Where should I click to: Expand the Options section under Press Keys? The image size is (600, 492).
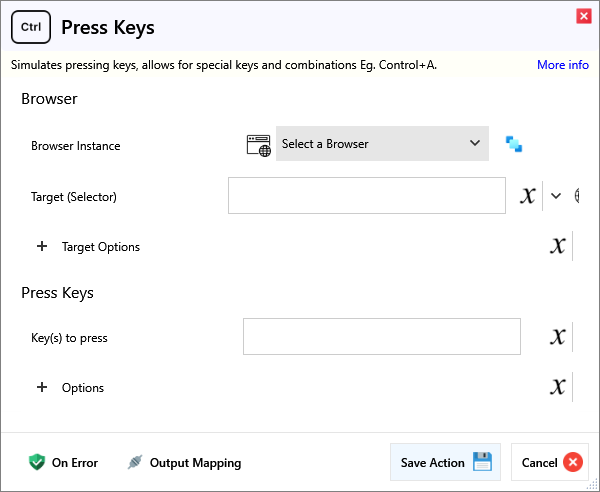(42, 388)
